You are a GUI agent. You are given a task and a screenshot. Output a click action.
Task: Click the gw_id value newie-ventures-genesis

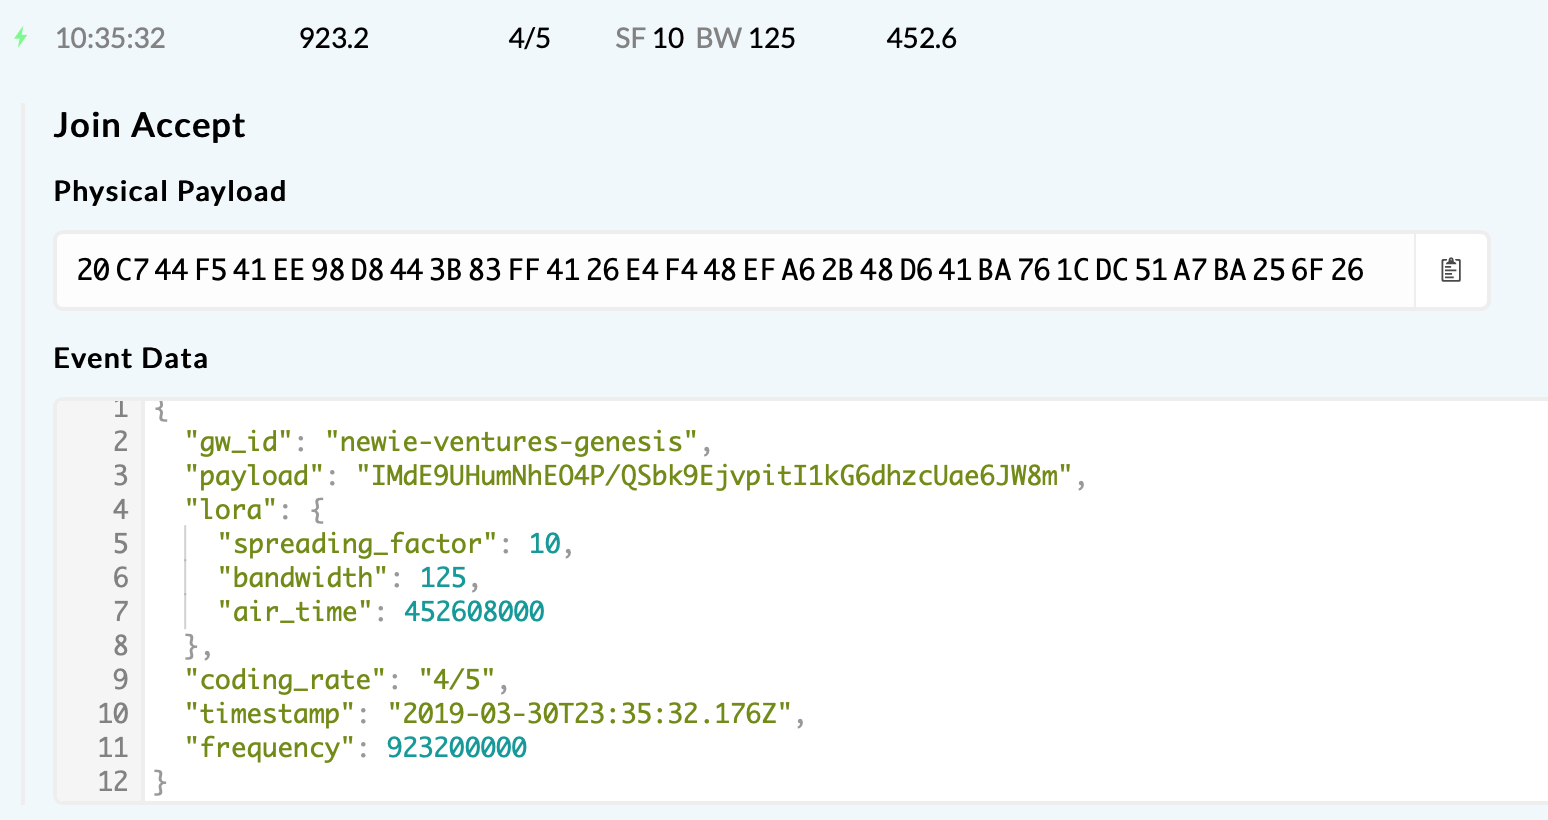point(511,441)
